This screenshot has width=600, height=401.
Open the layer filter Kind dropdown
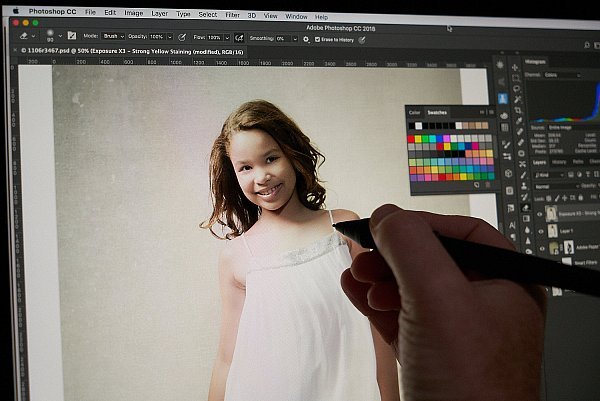click(549, 175)
